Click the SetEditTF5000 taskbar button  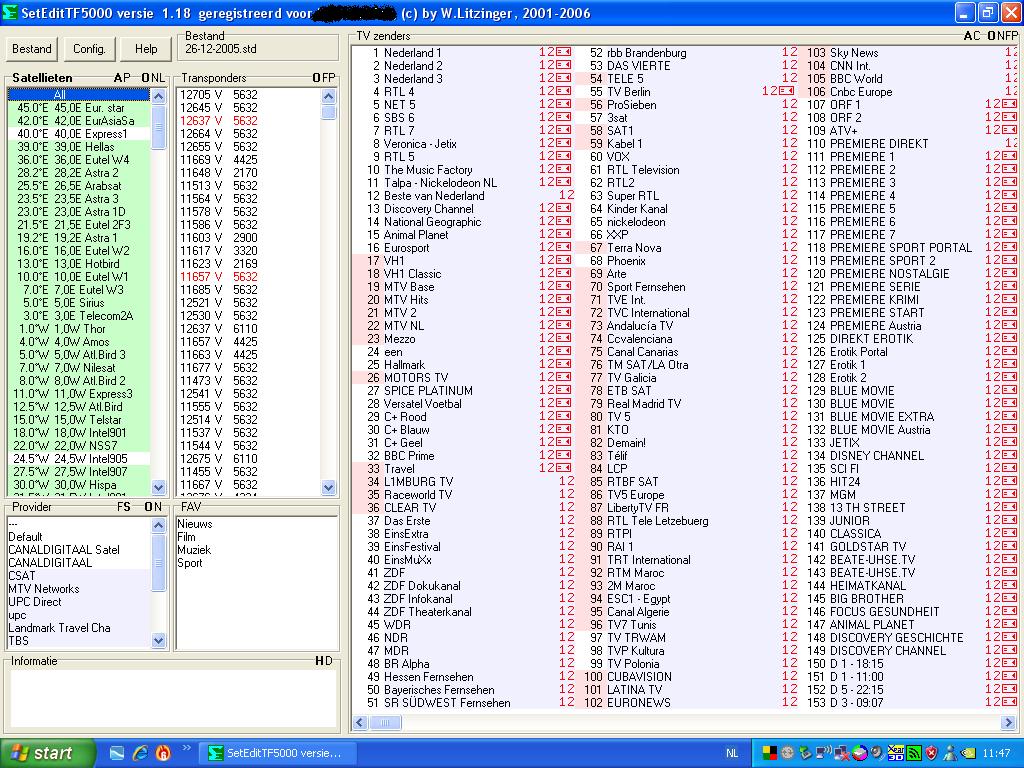[276, 753]
